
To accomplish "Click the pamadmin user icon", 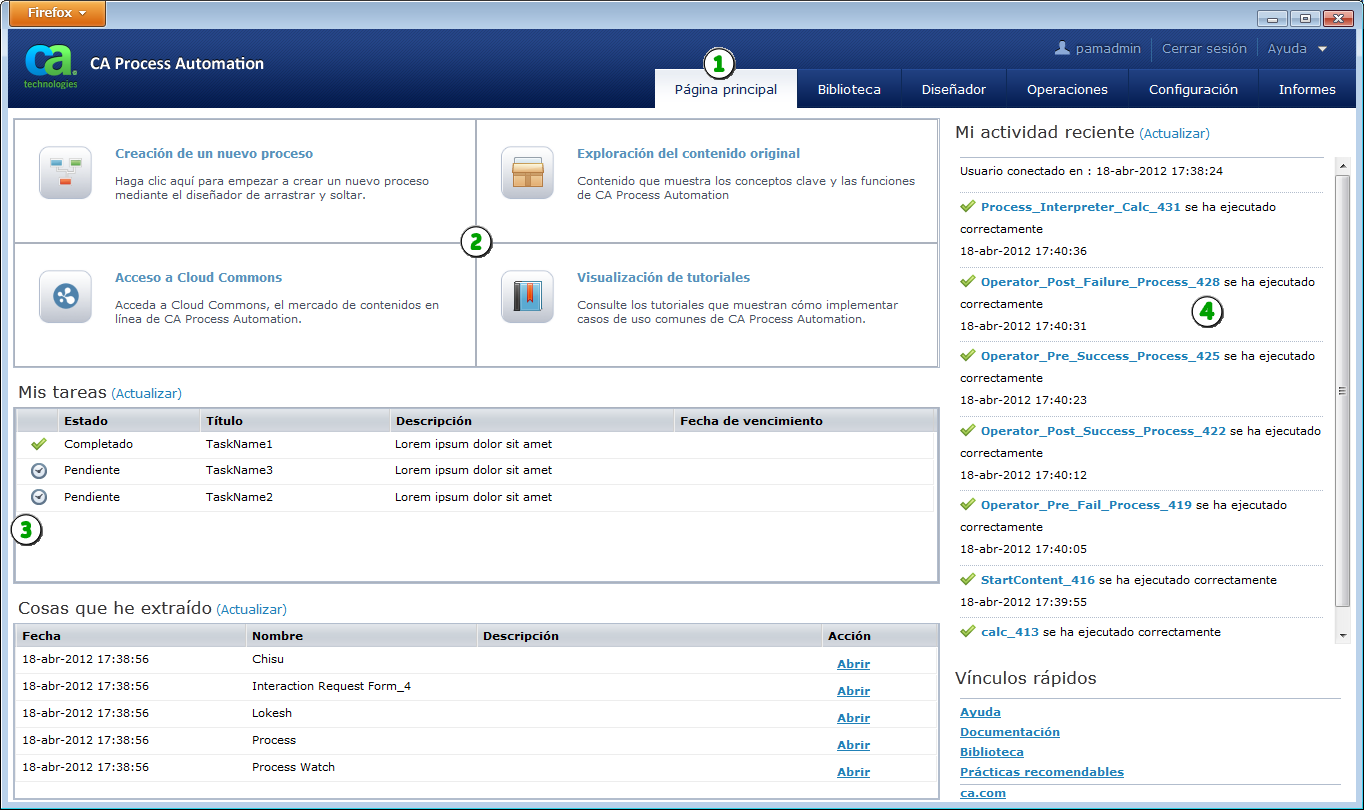I will [1063, 48].
